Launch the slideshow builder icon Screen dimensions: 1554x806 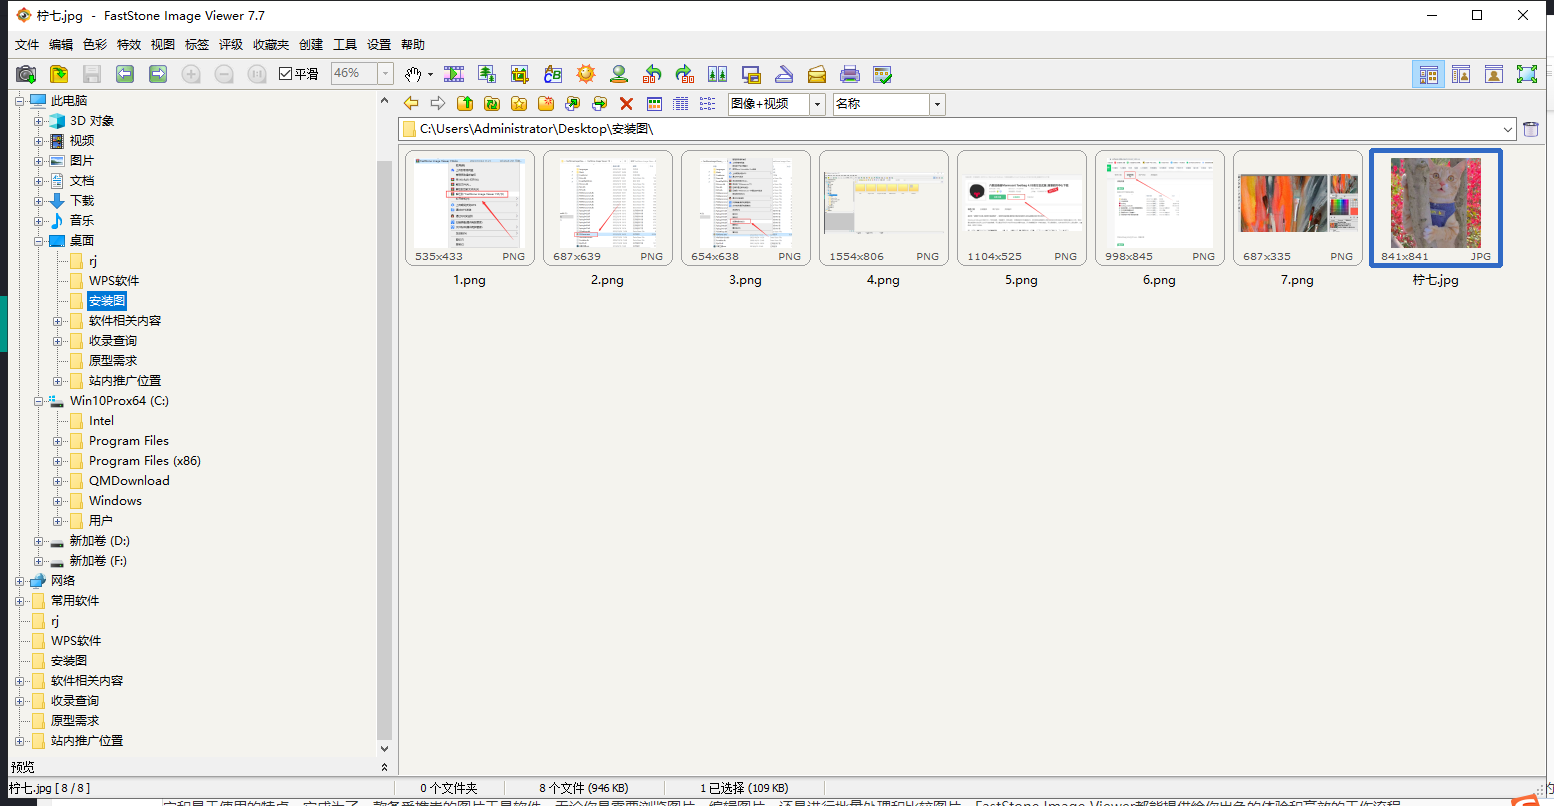[x=454, y=73]
